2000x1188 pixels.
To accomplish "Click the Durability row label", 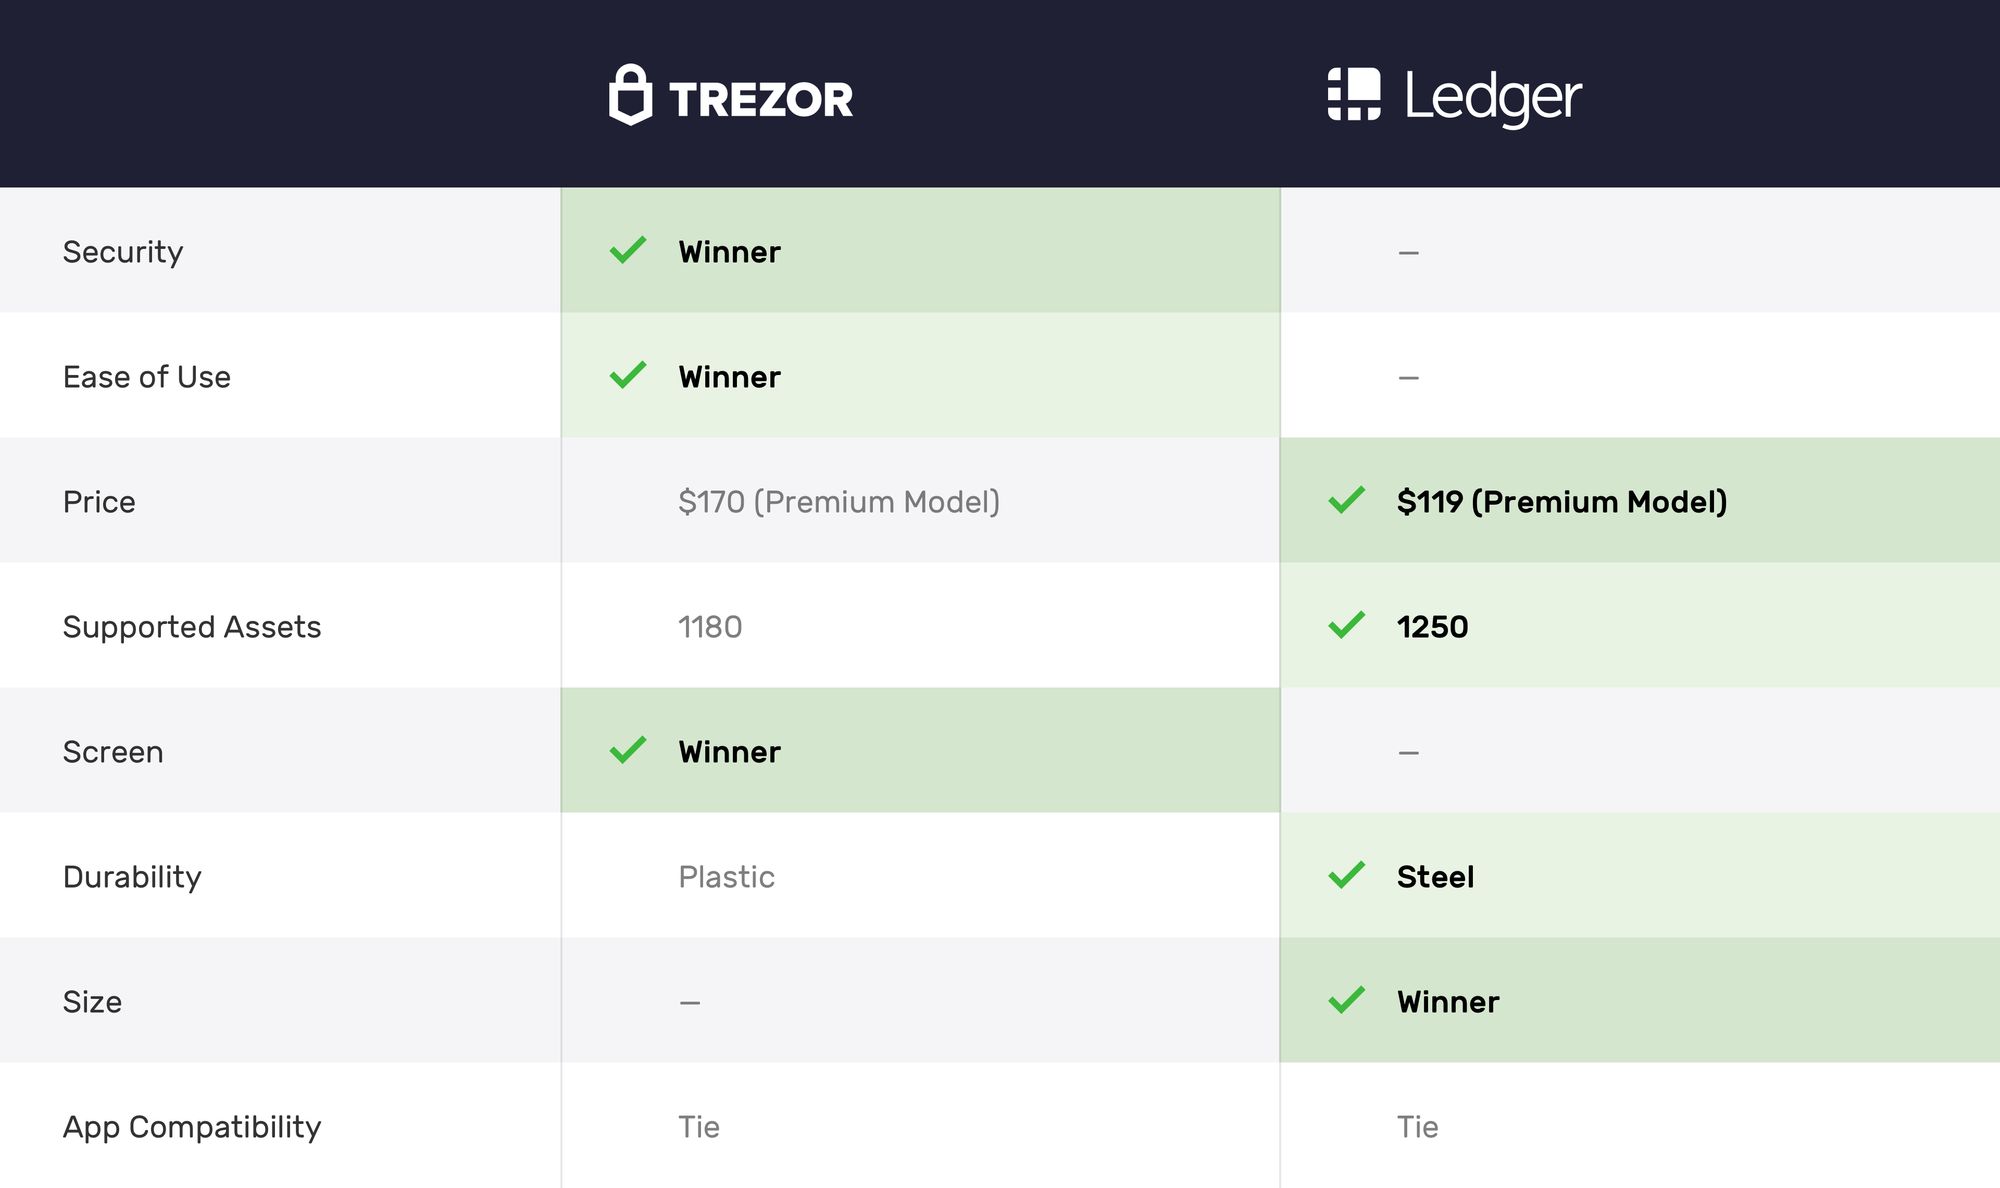I will pyautogui.click(x=132, y=877).
